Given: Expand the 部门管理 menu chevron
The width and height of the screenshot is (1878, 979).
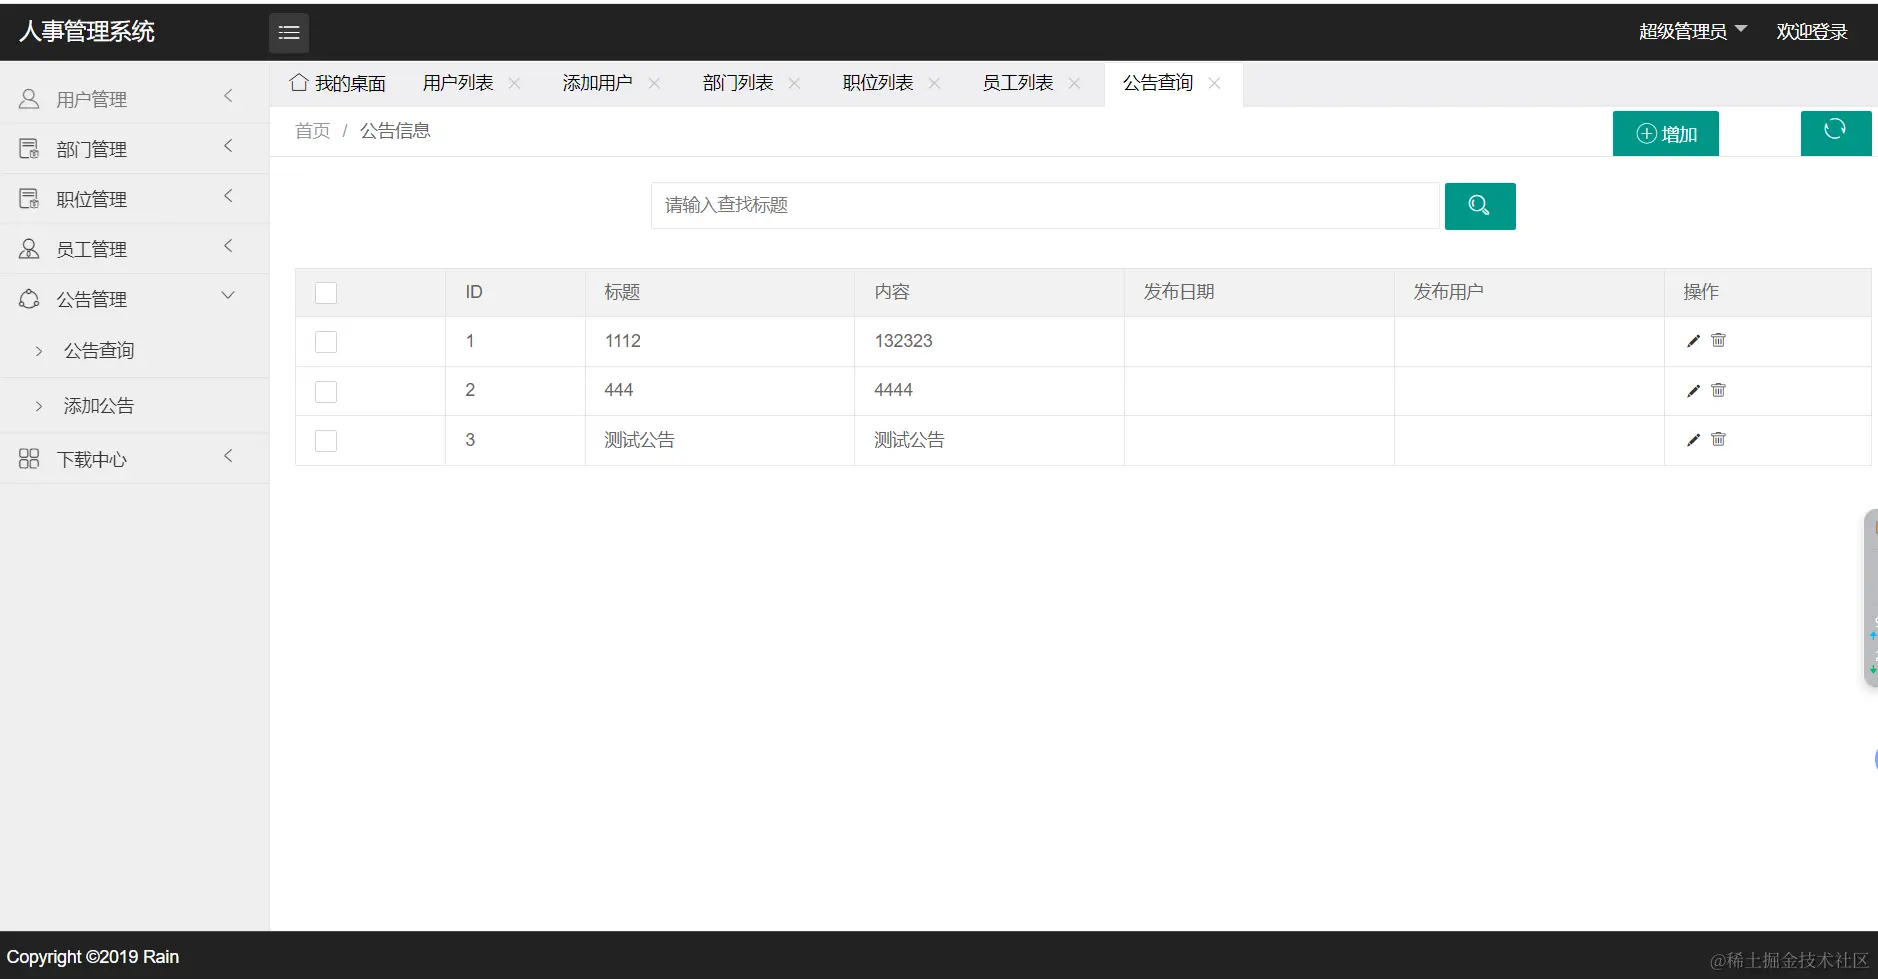Looking at the screenshot, I should click(x=228, y=146).
